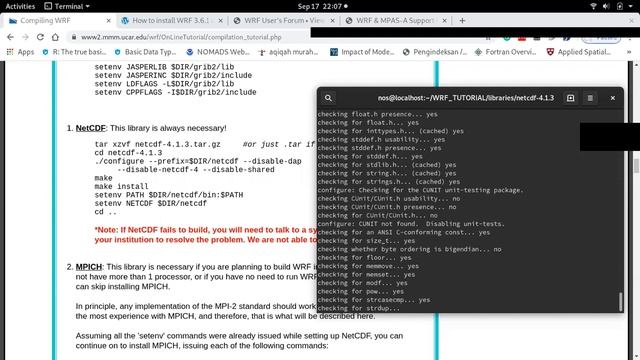The image size is (640, 360).
Task: Open 'Pengindeksan /...' bookmark
Action: 435,52
